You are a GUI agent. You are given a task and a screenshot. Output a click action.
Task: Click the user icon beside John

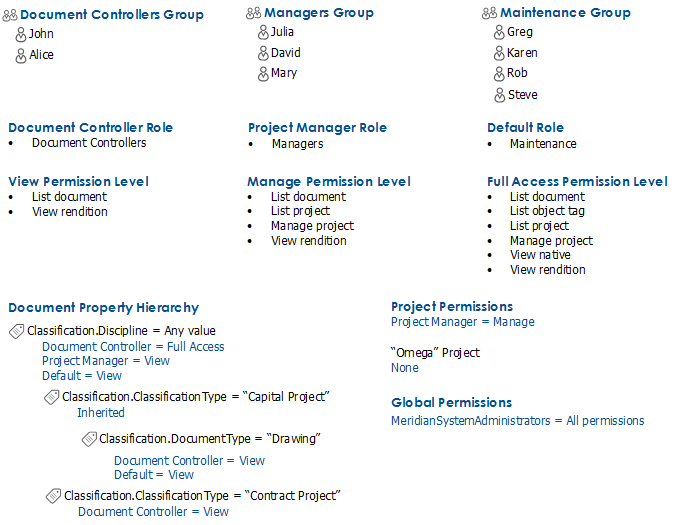[21, 35]
